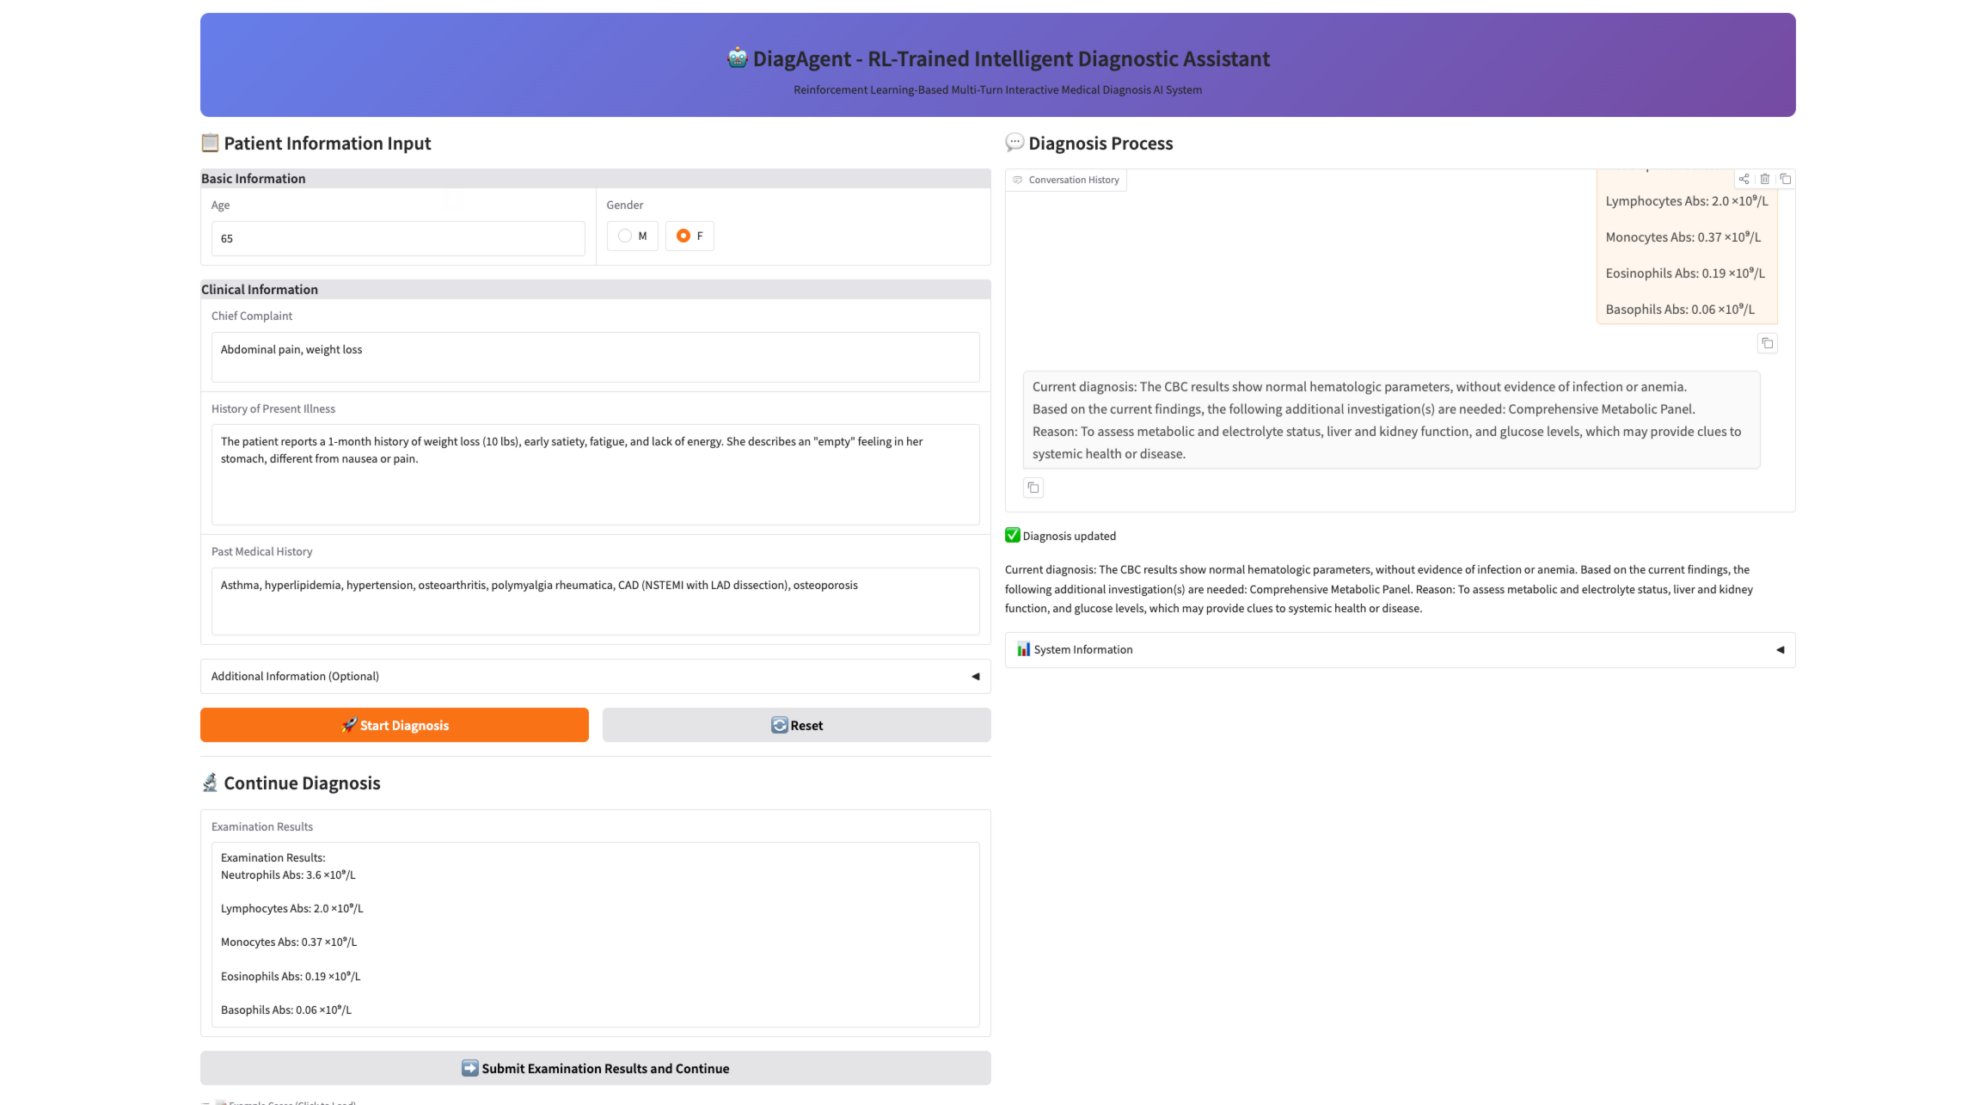Click the Past Medical History field

click(594, 600)
